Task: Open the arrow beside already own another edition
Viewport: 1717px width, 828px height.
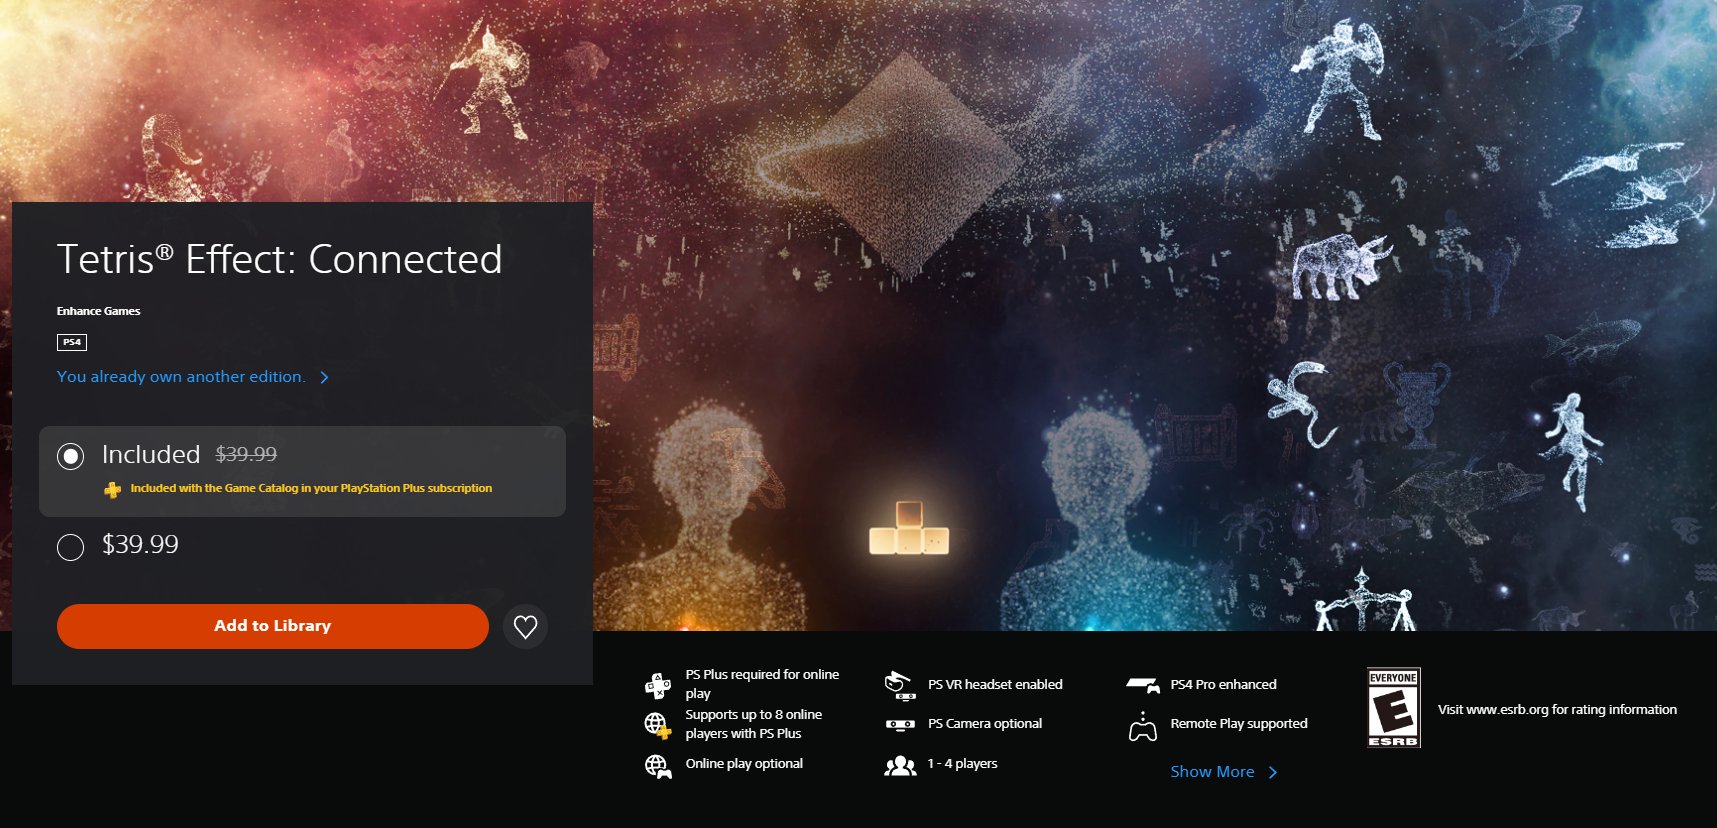Action: pyautogui.click(x=324, y=377)
